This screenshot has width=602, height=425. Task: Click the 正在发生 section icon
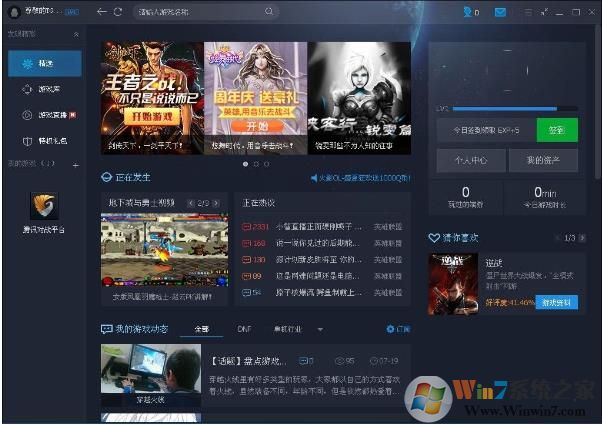click(x=106, y=177)
